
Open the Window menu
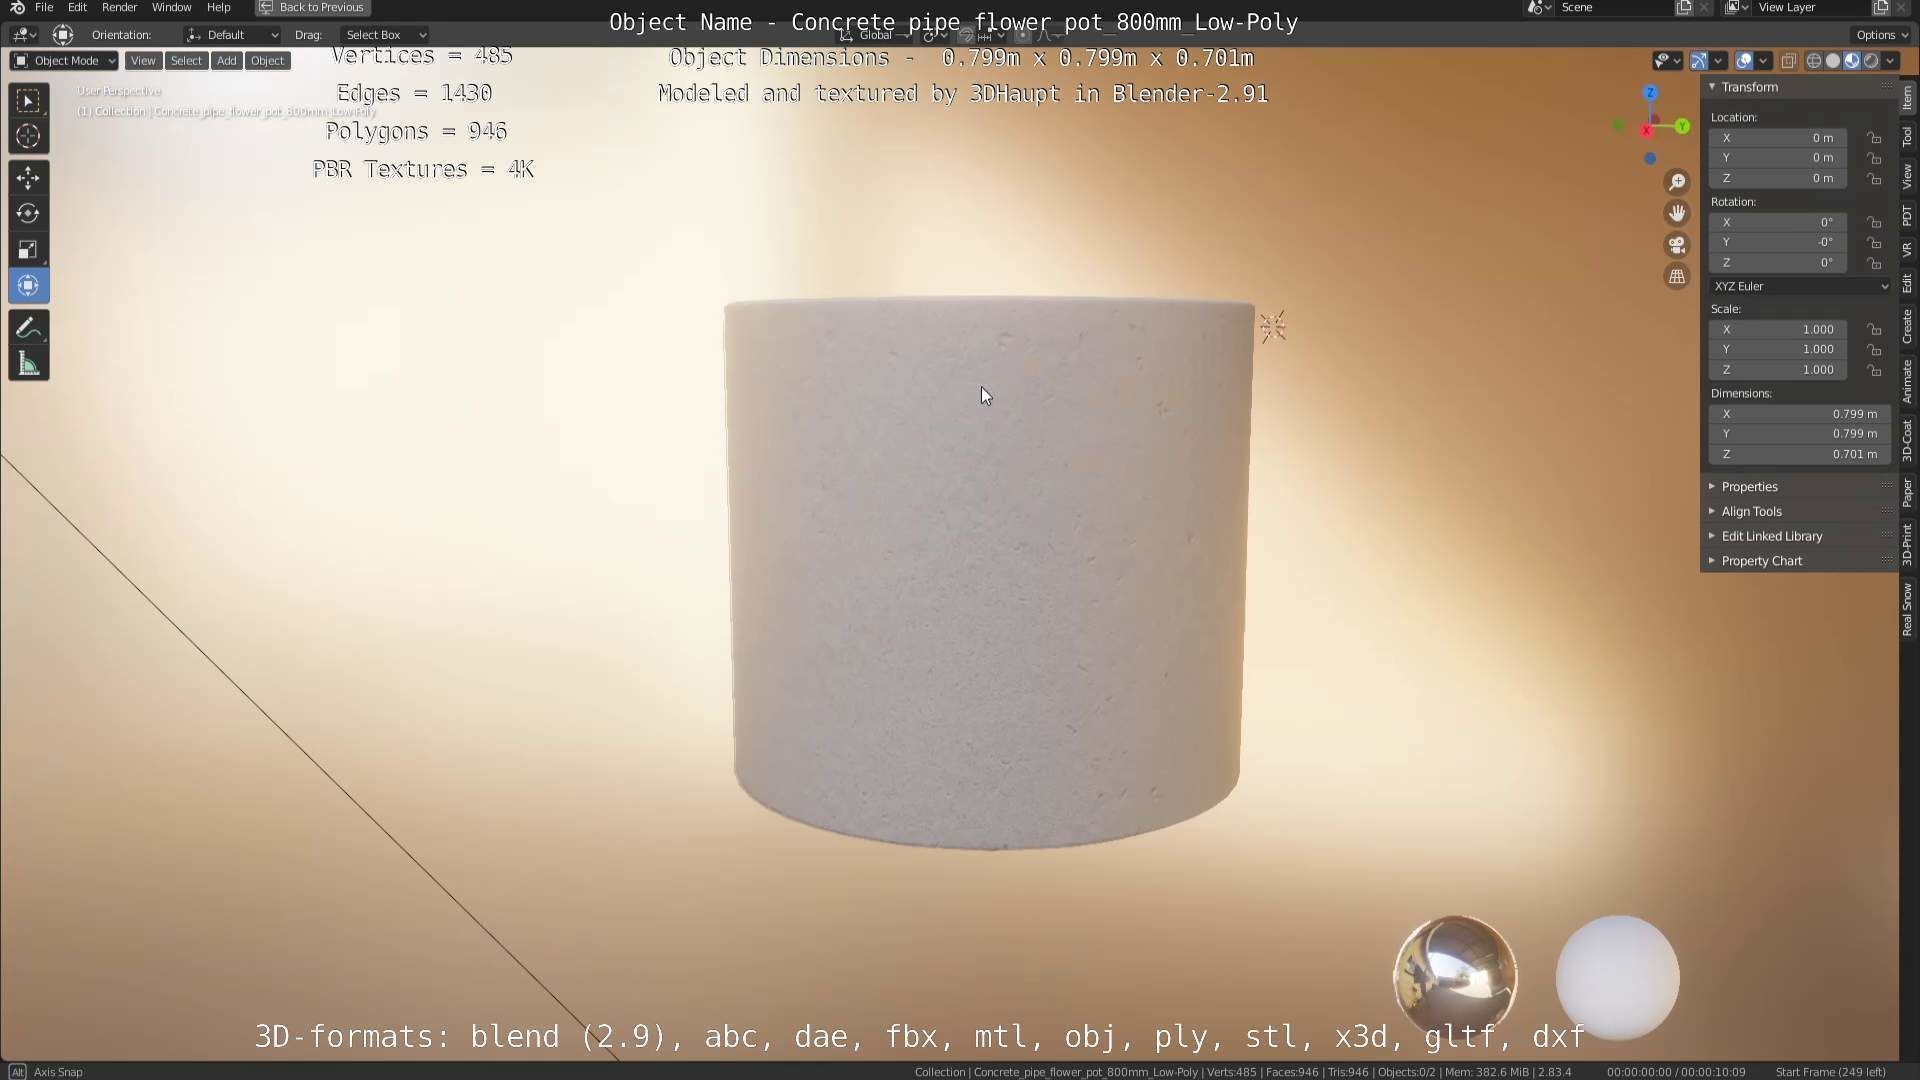[x=171, y=7]
